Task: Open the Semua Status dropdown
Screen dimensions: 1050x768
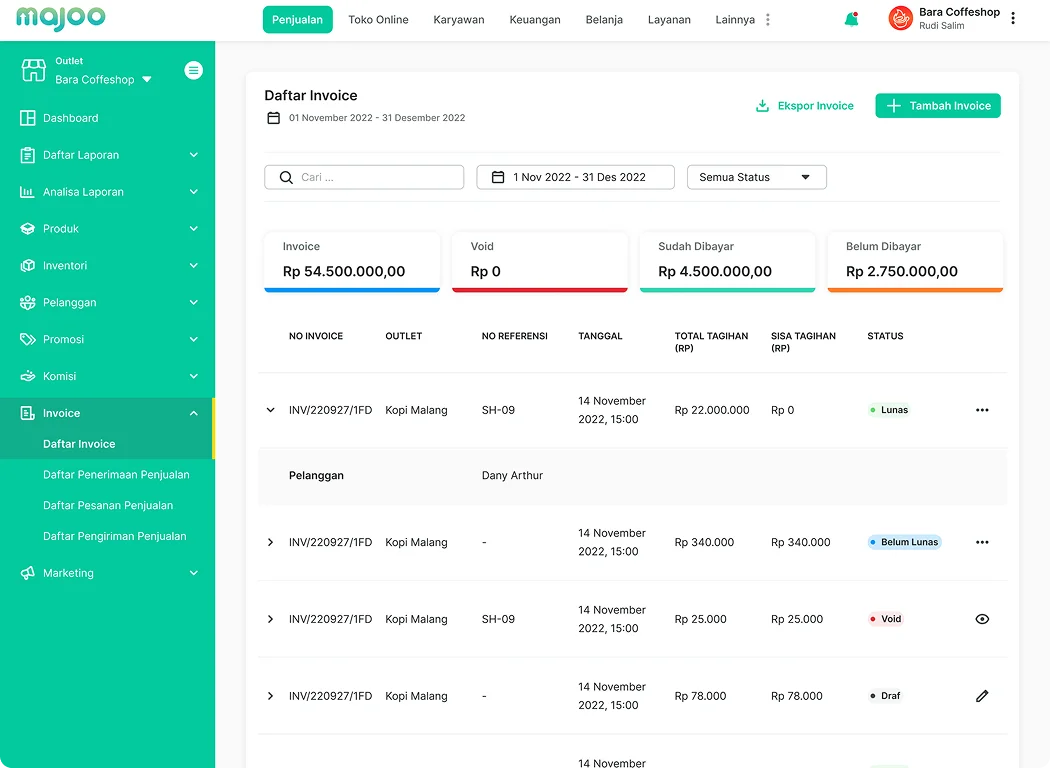Action: click(756, 177)
